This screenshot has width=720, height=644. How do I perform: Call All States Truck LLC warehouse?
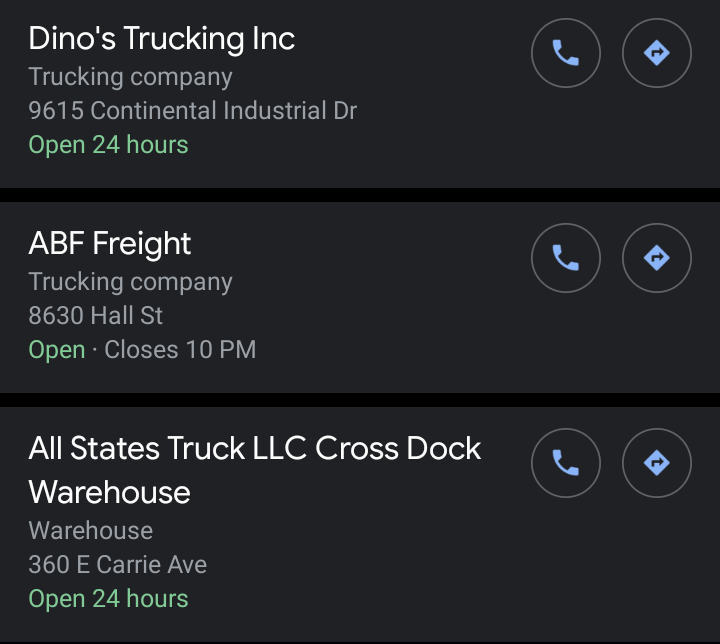tap(566, 463)
